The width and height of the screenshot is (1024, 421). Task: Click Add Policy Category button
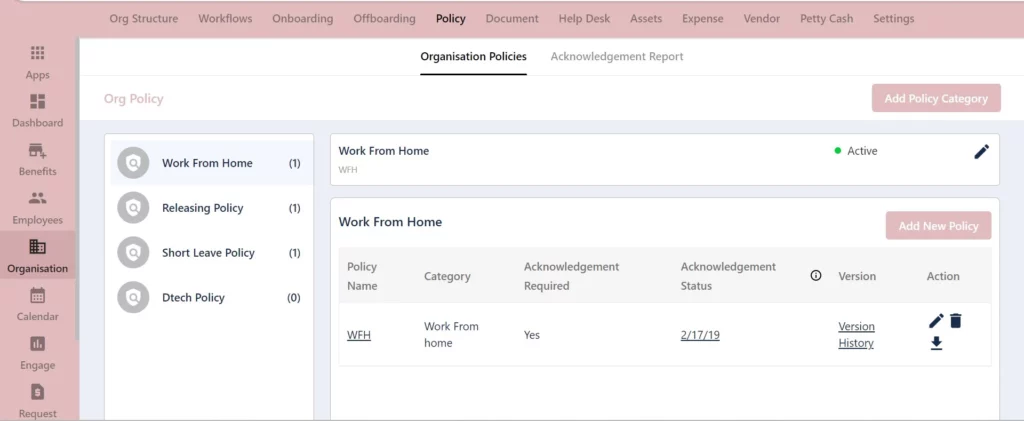click(x=936, y=98)
